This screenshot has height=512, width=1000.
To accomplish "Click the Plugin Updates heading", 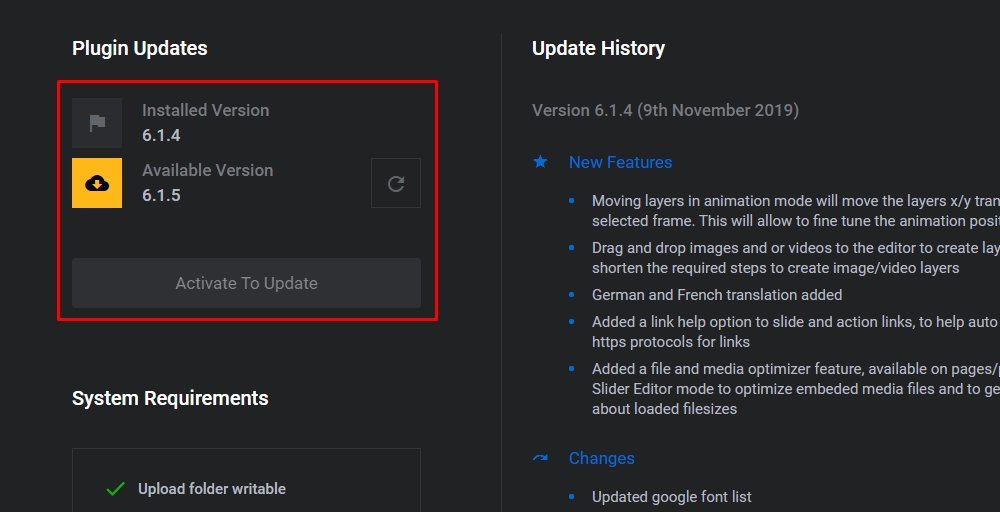I will [x=140, y=48].
